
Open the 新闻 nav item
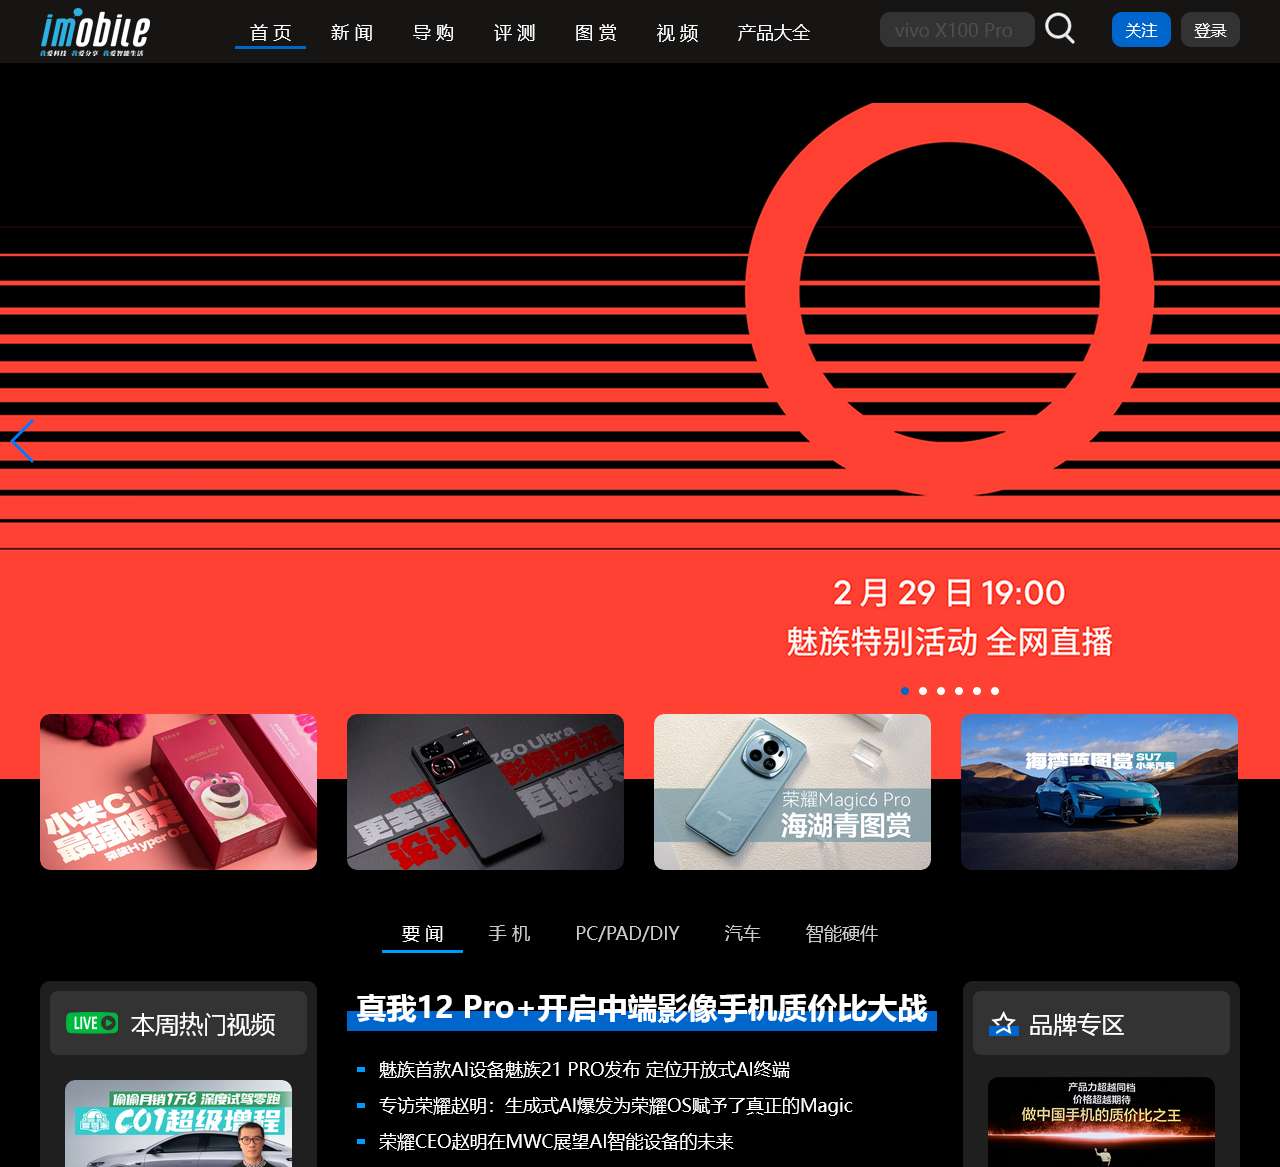(x=352, y=33)
